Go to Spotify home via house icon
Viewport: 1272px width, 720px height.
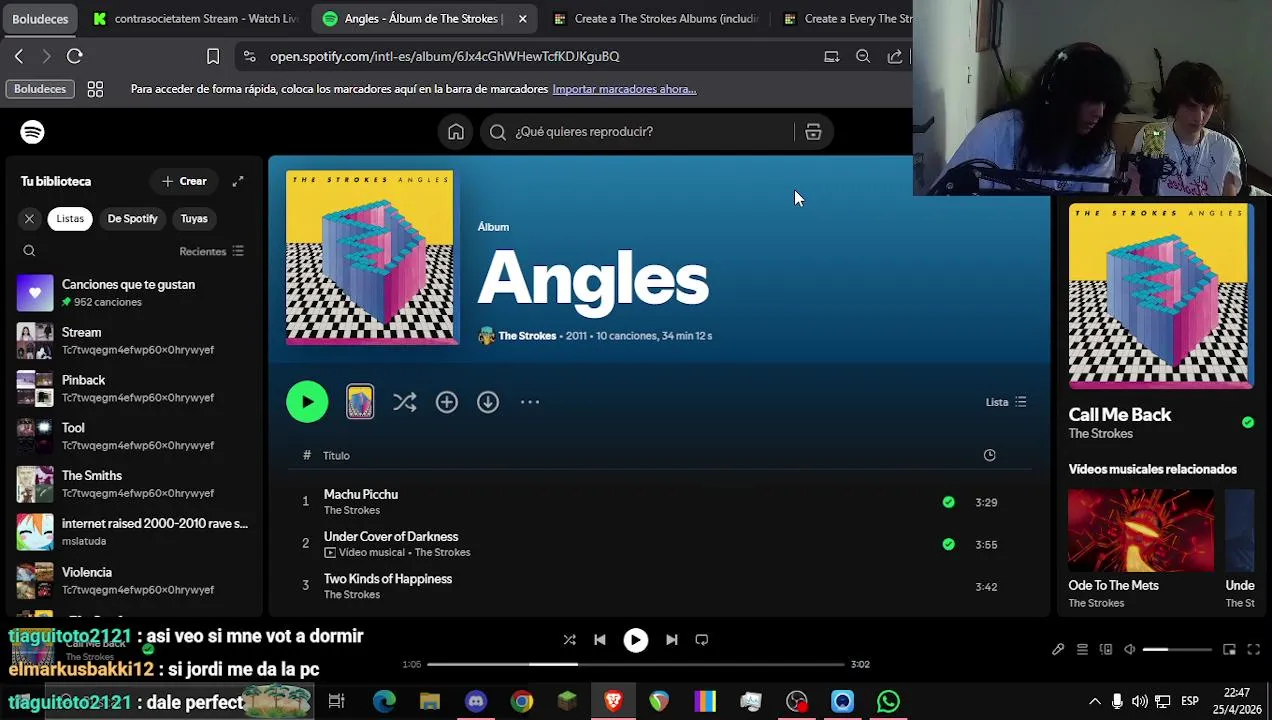(x=456, y=132)
